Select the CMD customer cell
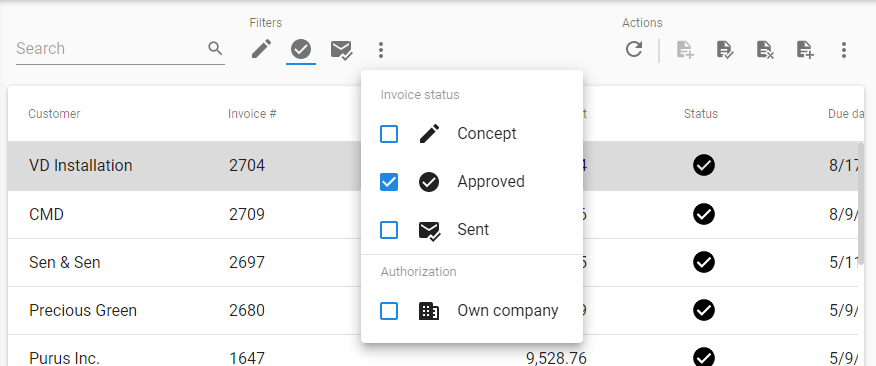876x366 pixels. click(x=46, y=214)
